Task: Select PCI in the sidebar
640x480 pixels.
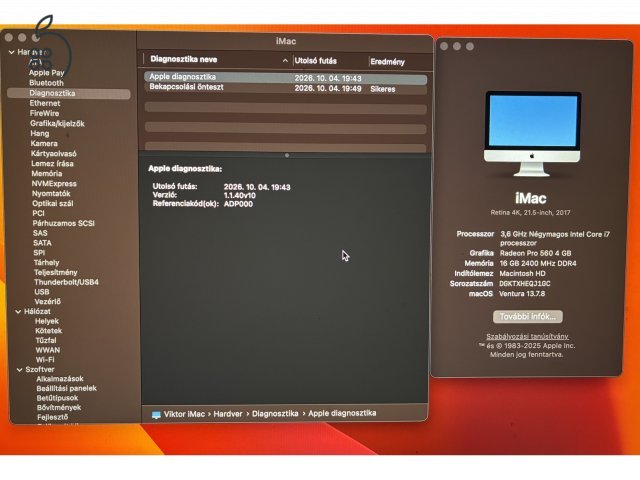Action: click(x=38, y=213)
